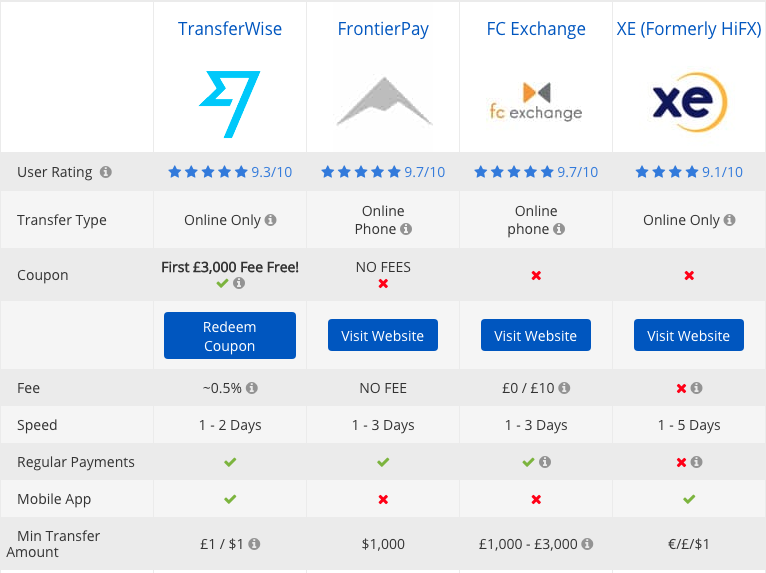Click FrontierPay regular payments check mark
Image resolution: width=766 pixels, height=573 pixels.
[x=383, y=462]
